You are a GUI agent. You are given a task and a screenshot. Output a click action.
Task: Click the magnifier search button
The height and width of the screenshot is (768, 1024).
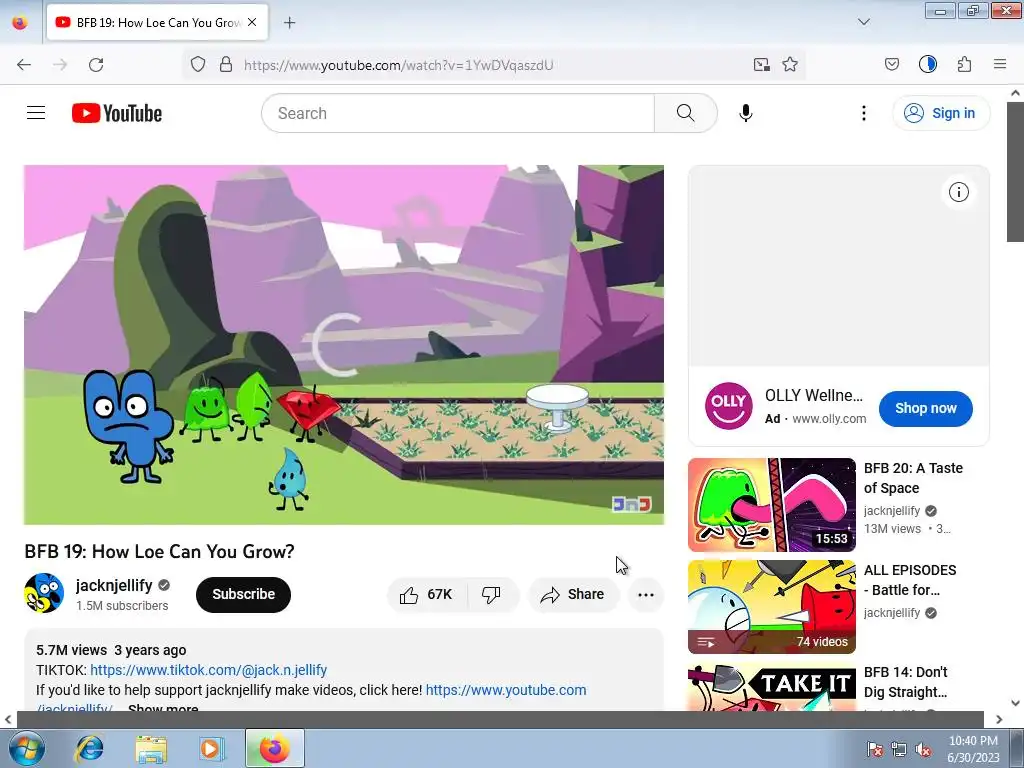(x=685, y=113)
